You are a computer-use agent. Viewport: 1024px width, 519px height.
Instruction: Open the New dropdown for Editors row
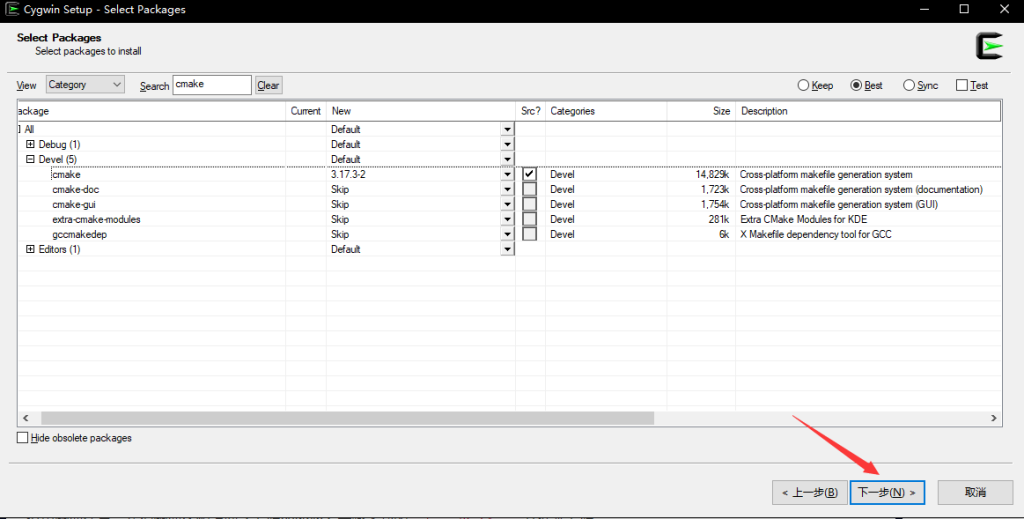tap(507, 249)
